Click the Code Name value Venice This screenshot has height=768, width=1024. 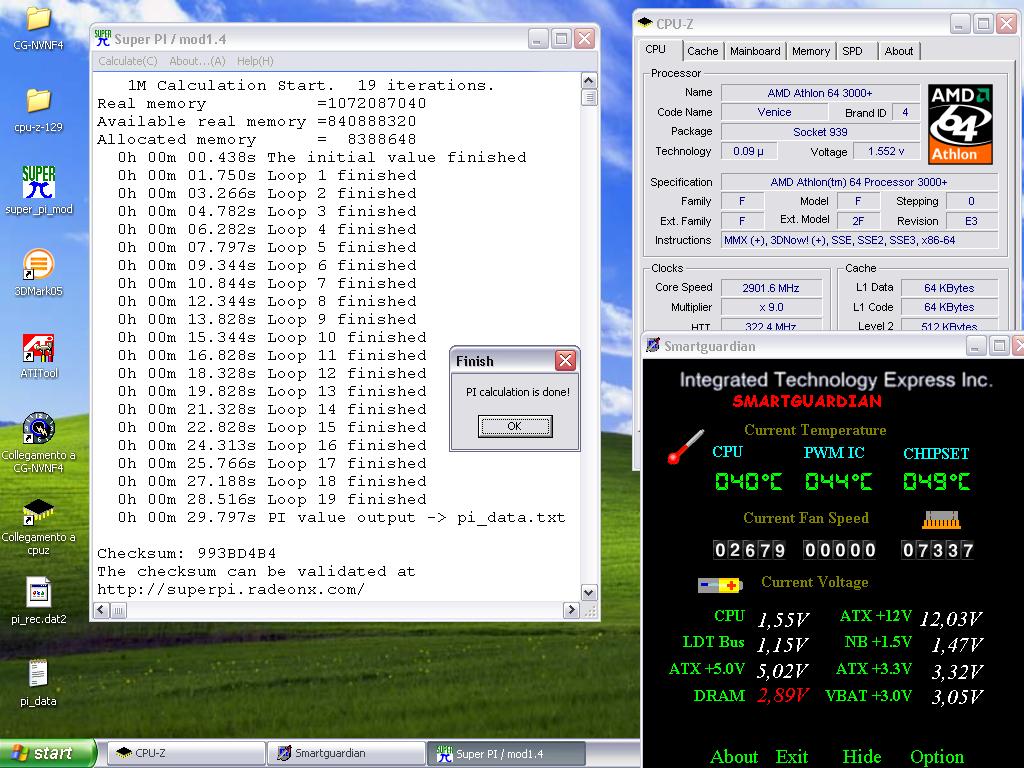coord(774,112)
